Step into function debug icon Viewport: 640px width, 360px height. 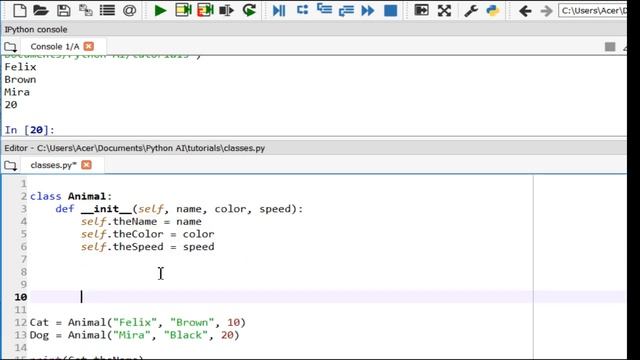(324, 10)
